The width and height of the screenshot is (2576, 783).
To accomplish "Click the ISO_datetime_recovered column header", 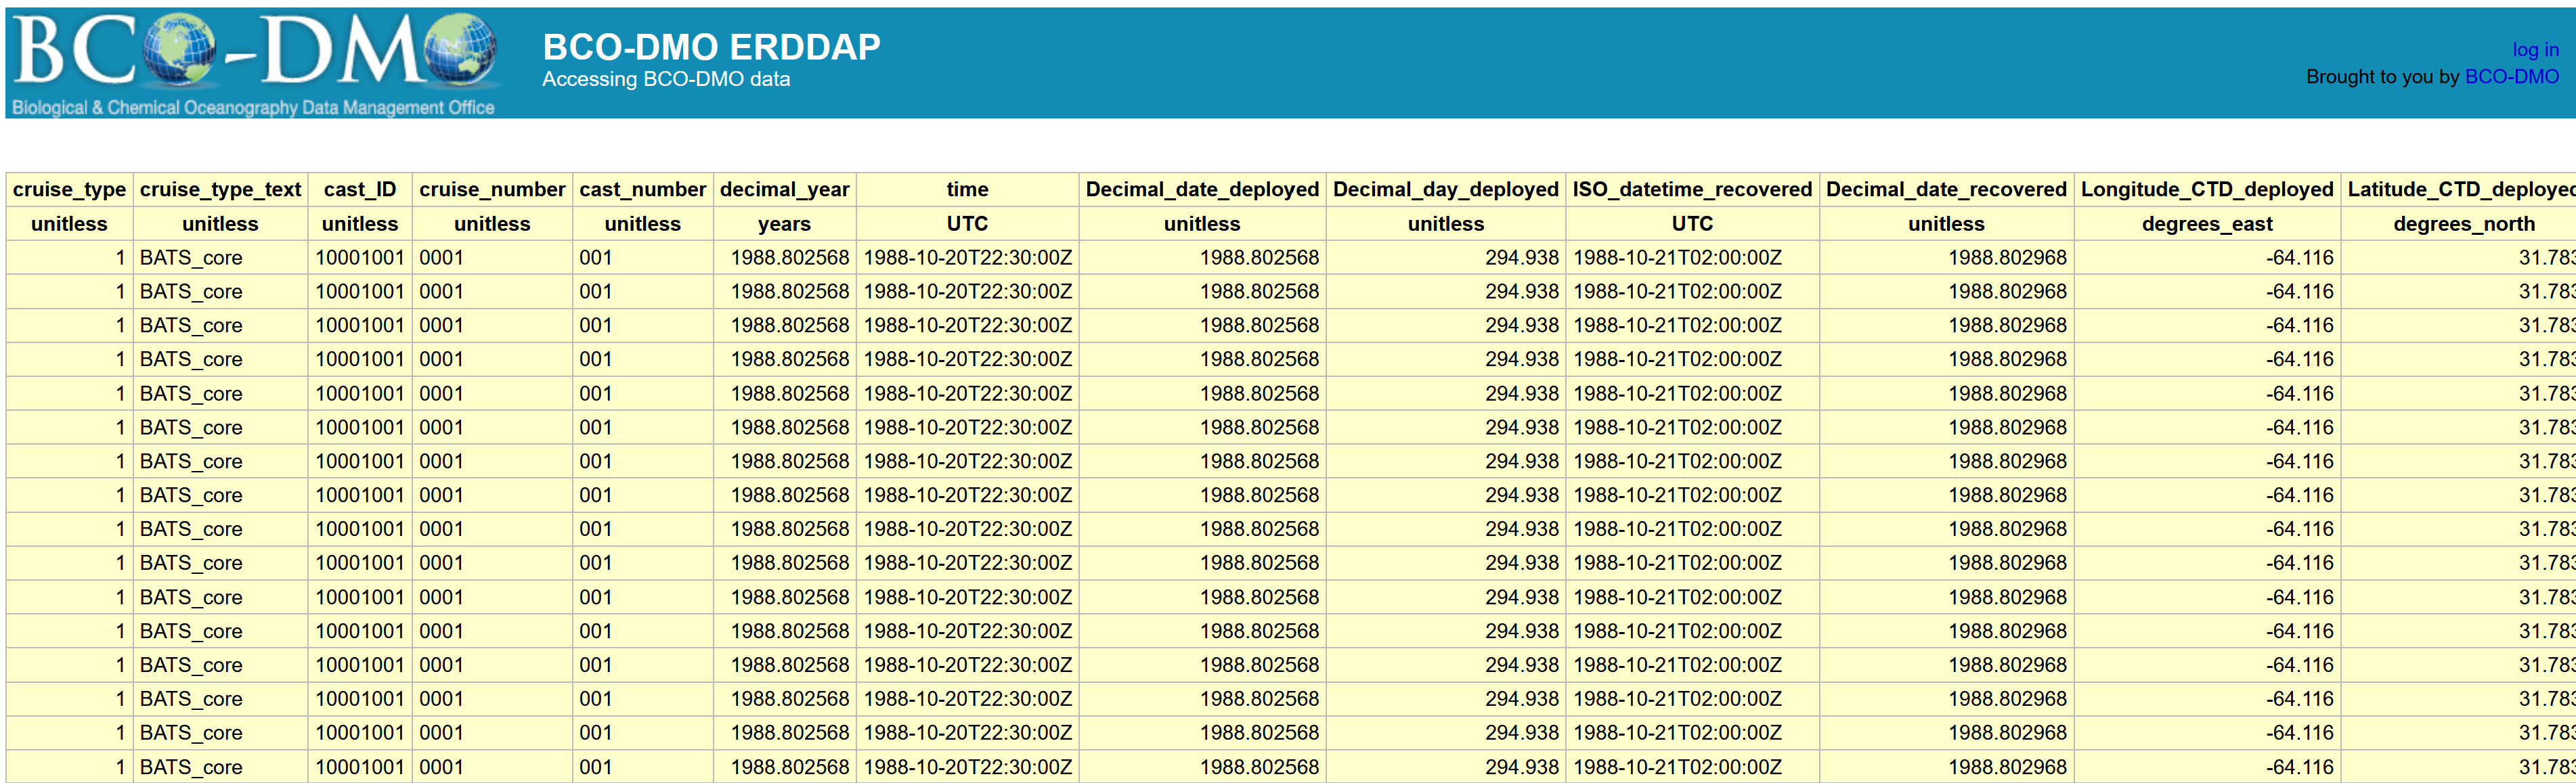I will (x=1692, y=190).
